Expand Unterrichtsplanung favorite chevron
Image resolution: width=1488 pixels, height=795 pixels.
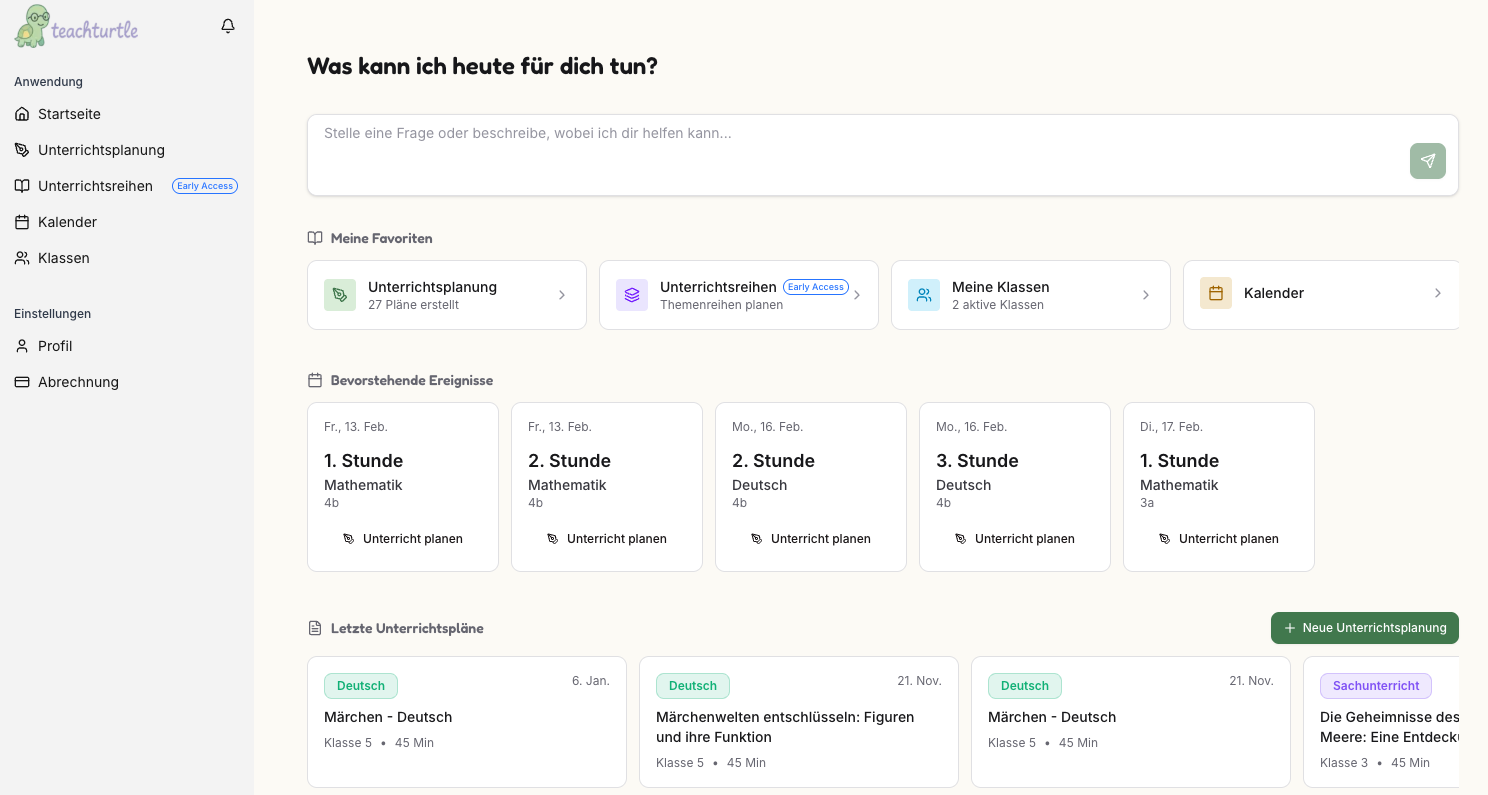pos(562,295)
